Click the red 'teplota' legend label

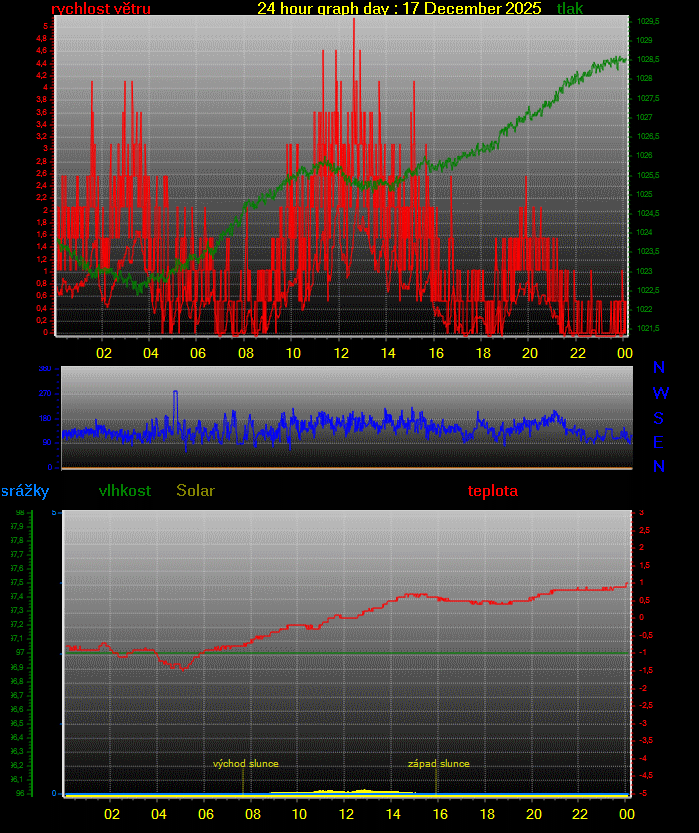tap(493, 491)
